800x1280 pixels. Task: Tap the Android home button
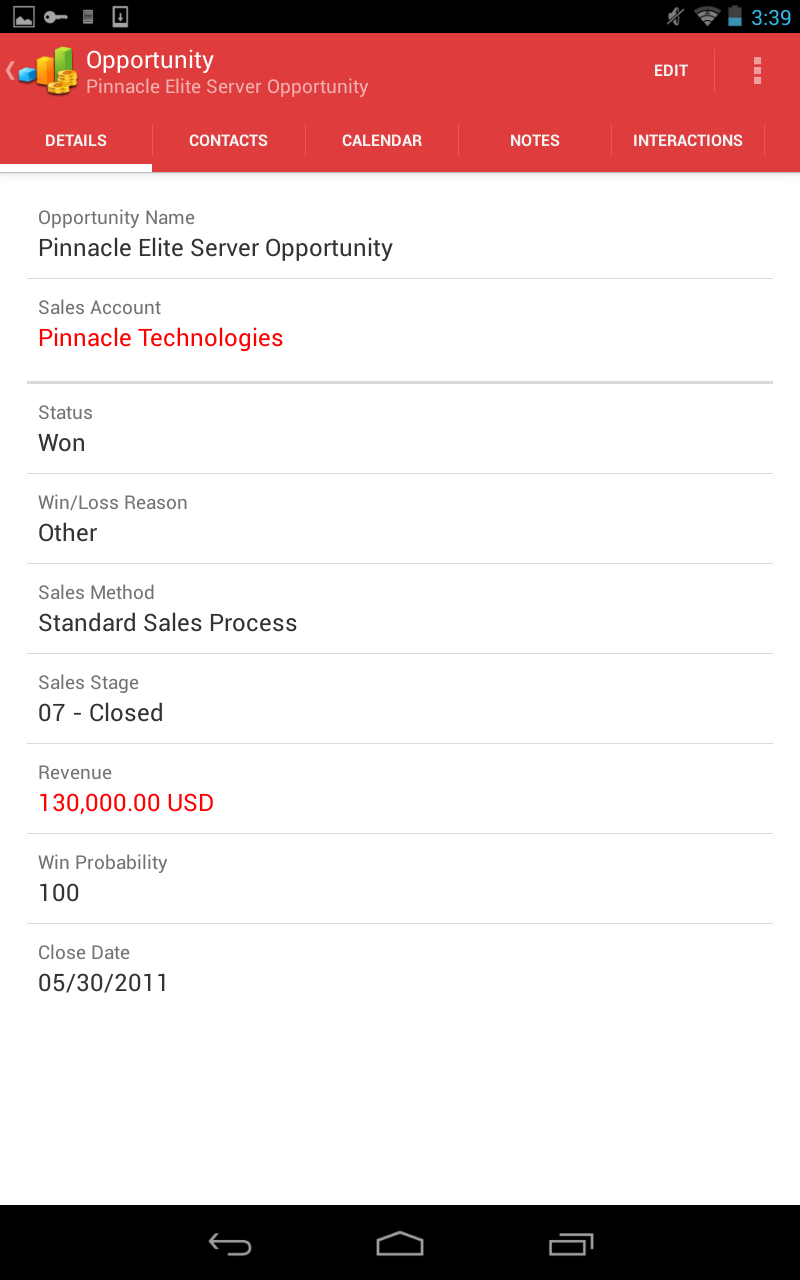pyautogui.click(x=400, y=1244)
